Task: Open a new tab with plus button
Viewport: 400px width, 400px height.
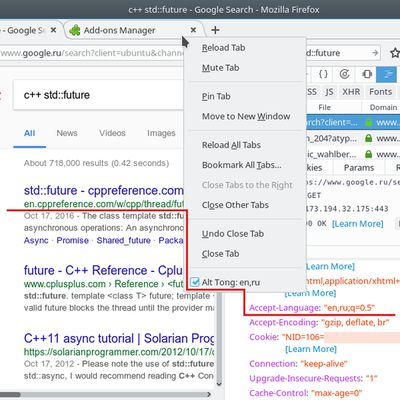Action: (x=215, y=30)
